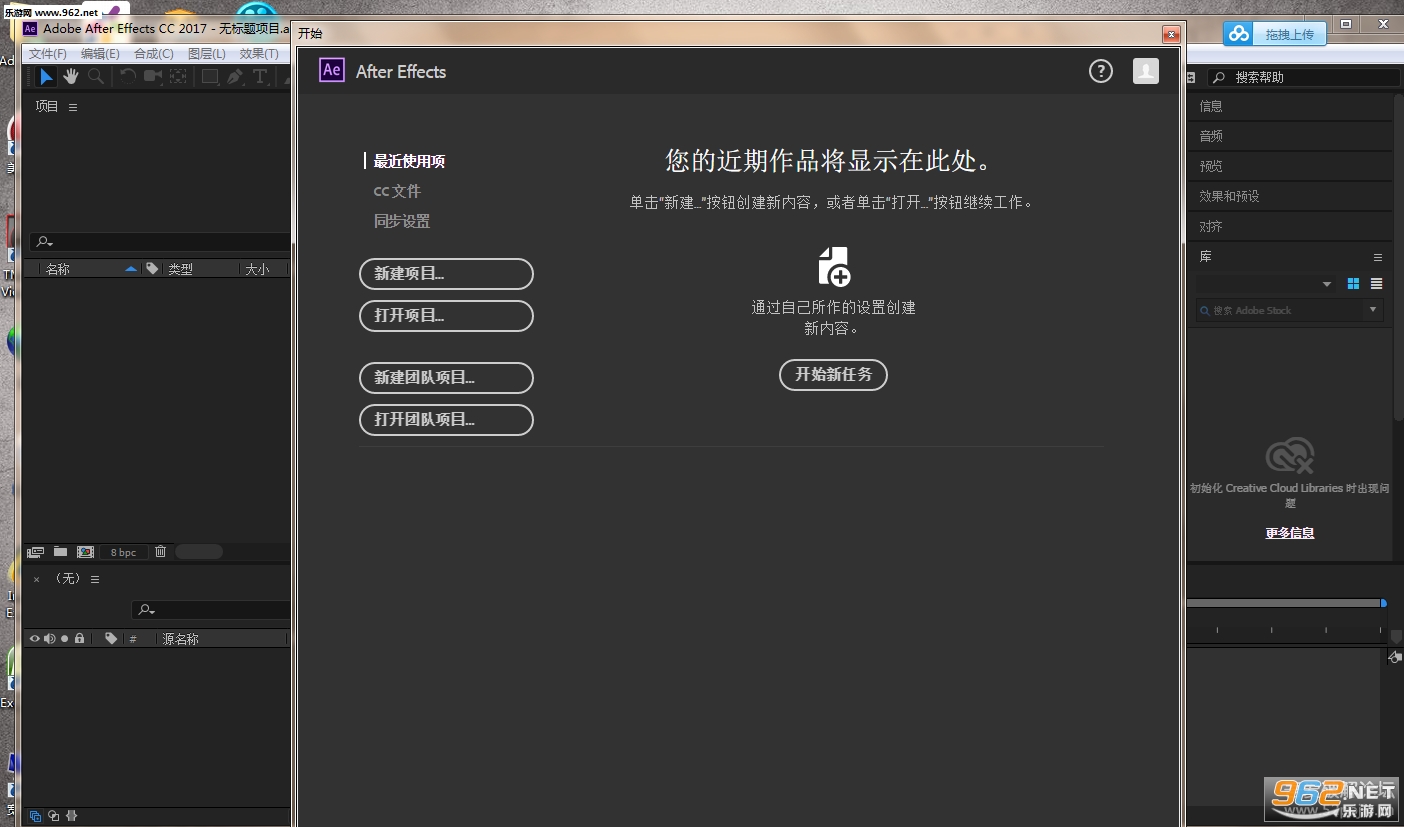Open the Adobe Stock search options dropdown
This screenshot has height=827, width=1404.
coord(1373,310)
